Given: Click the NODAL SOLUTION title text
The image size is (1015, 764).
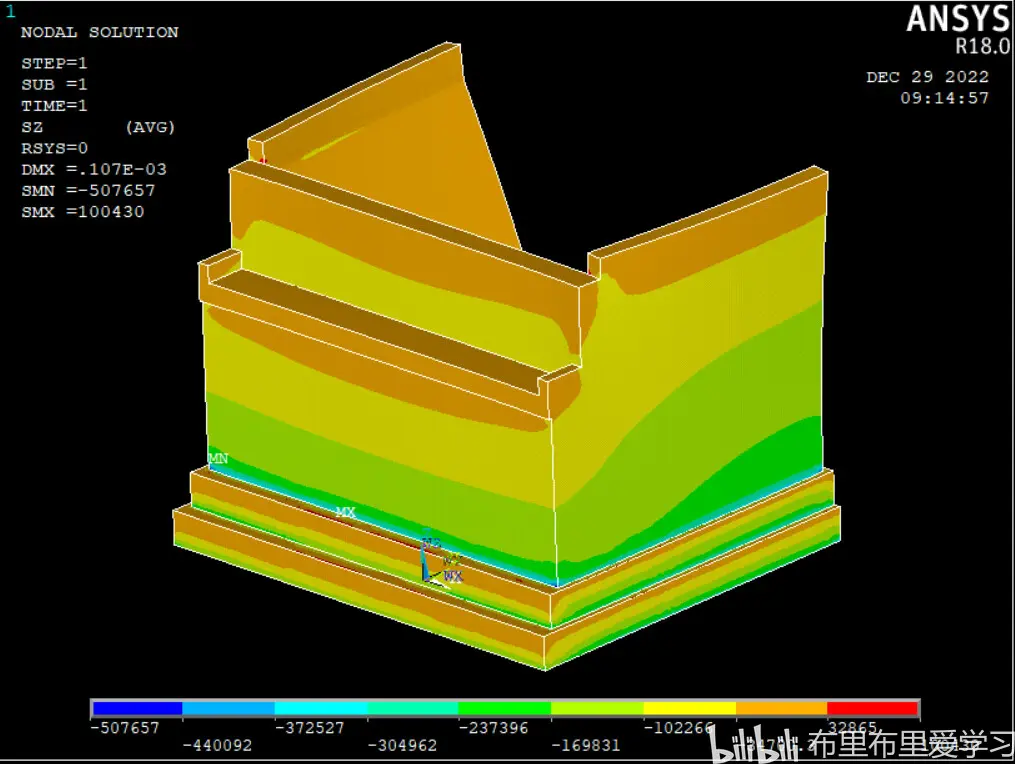Looking at the screenshot, I should coord(100,32).
